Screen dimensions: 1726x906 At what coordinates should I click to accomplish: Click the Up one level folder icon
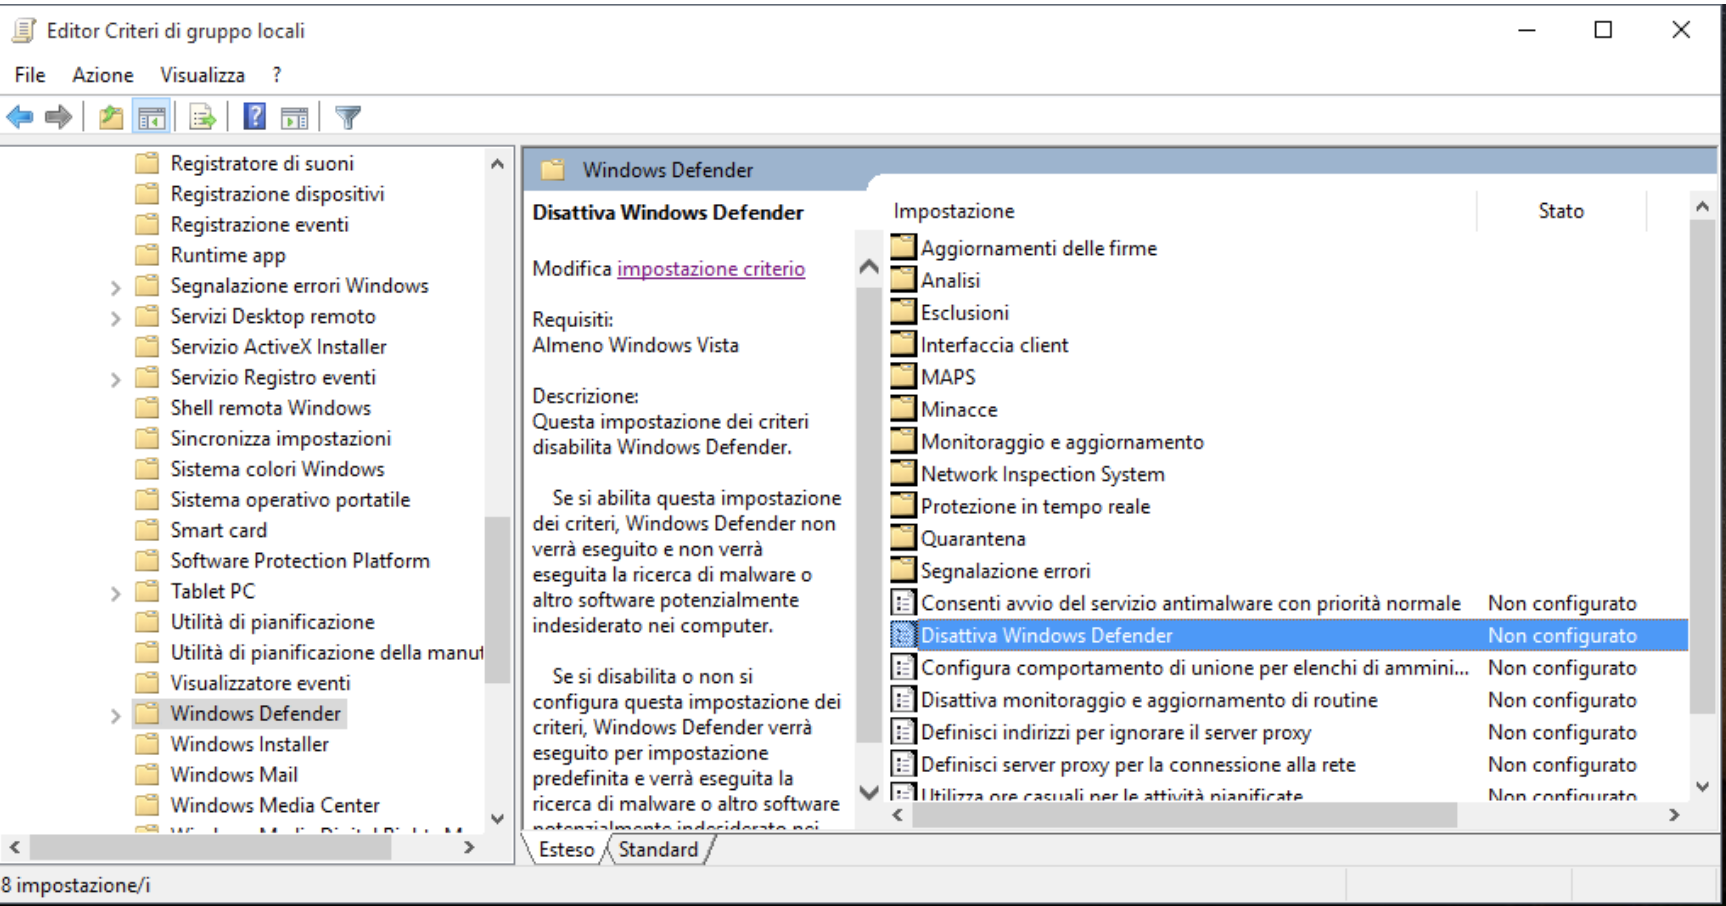coord(111,118)
